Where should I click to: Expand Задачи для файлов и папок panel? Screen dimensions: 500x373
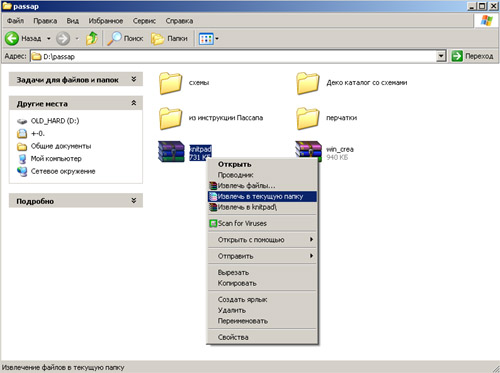coord(134,79)
